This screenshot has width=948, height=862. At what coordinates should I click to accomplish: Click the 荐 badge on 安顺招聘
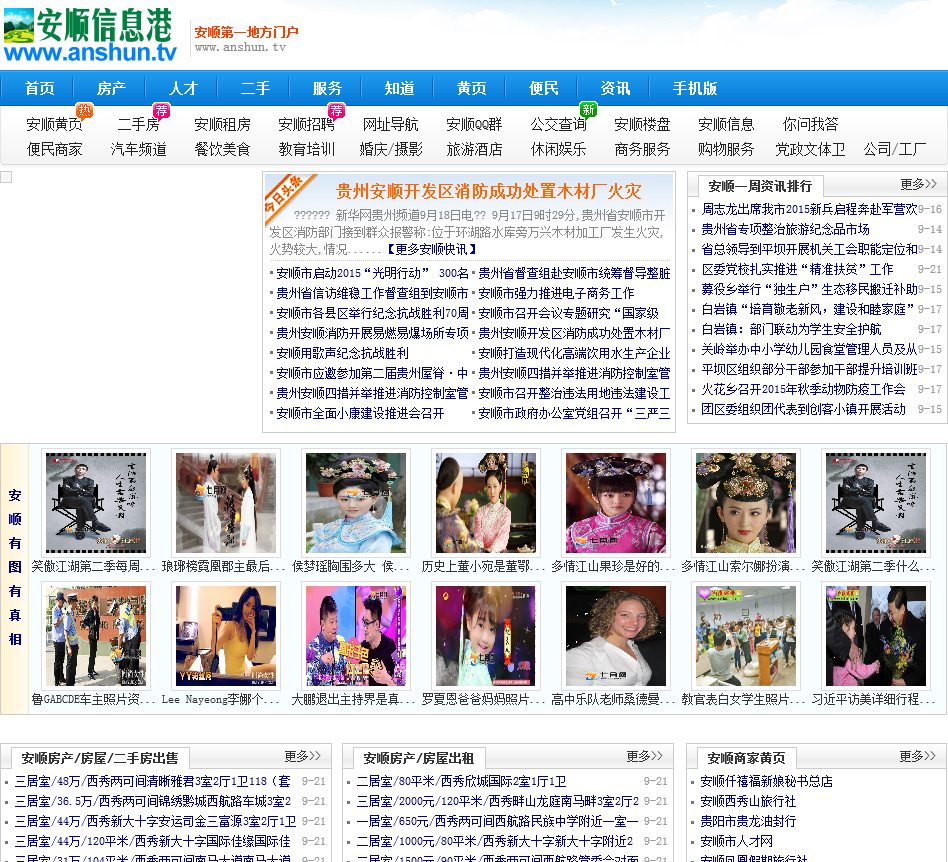pyautogui.click(x=336, y=110)
